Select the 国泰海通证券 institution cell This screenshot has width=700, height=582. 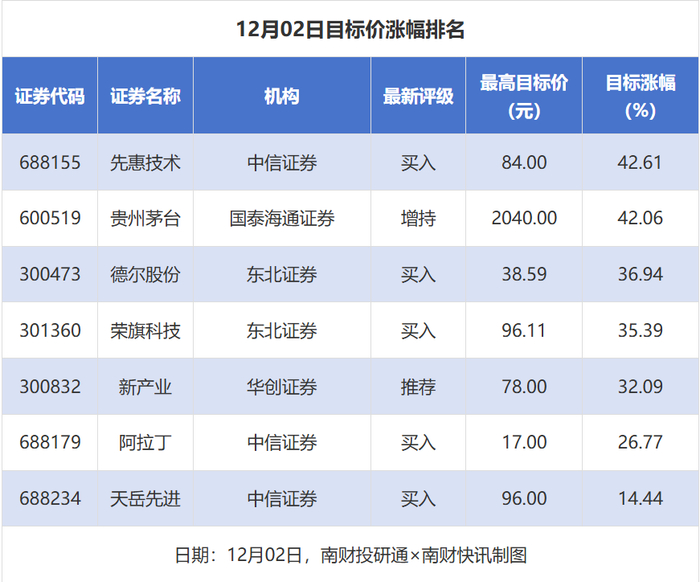coord(282,218)
